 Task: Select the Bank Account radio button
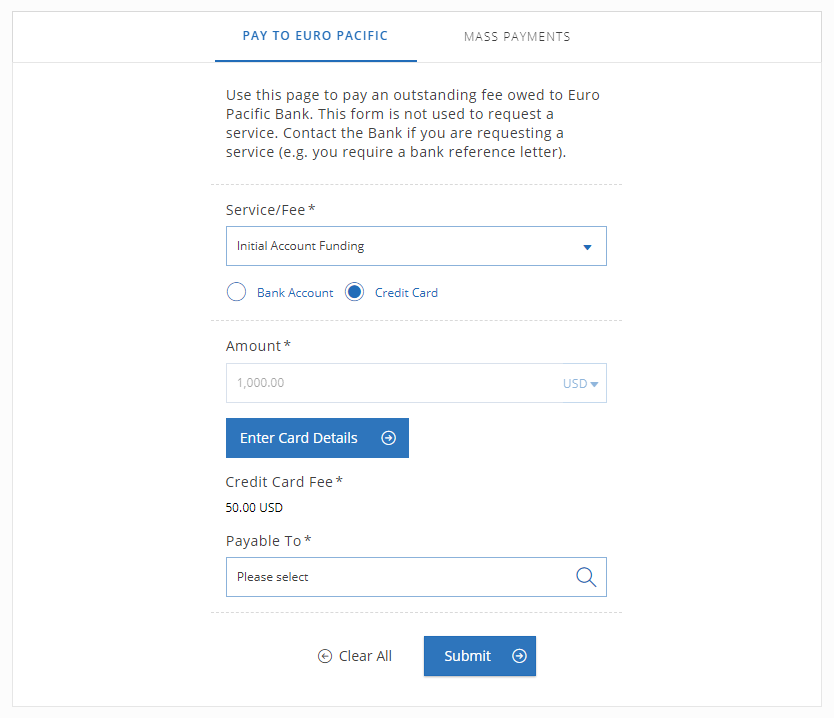point(236,292)
